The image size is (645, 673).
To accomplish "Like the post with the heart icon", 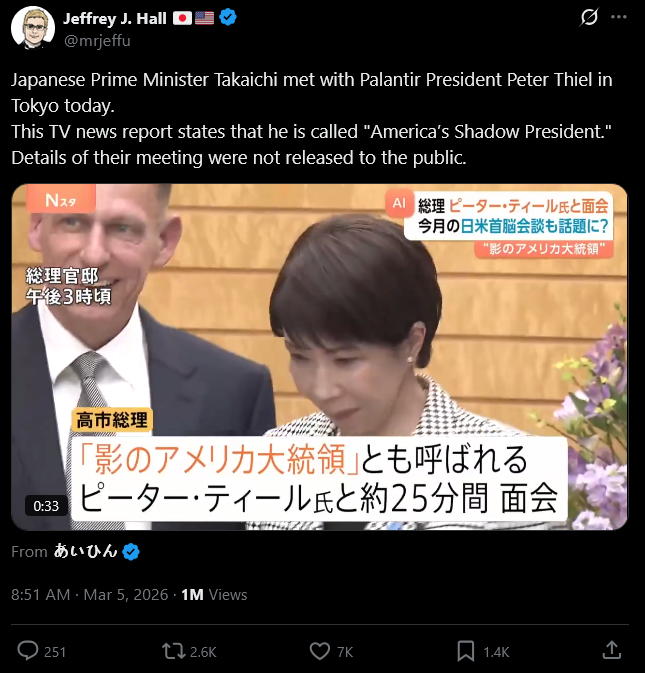I will click(320, 651).
